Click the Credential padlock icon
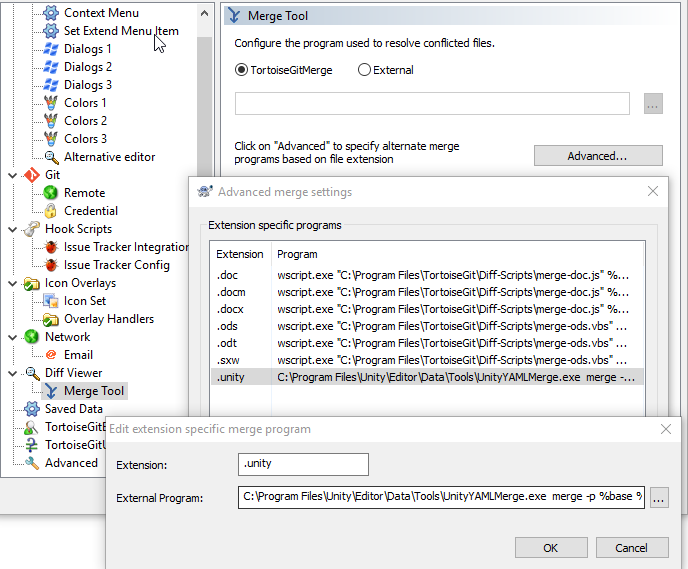Screen dimensions: 688x569 [51, 211]
